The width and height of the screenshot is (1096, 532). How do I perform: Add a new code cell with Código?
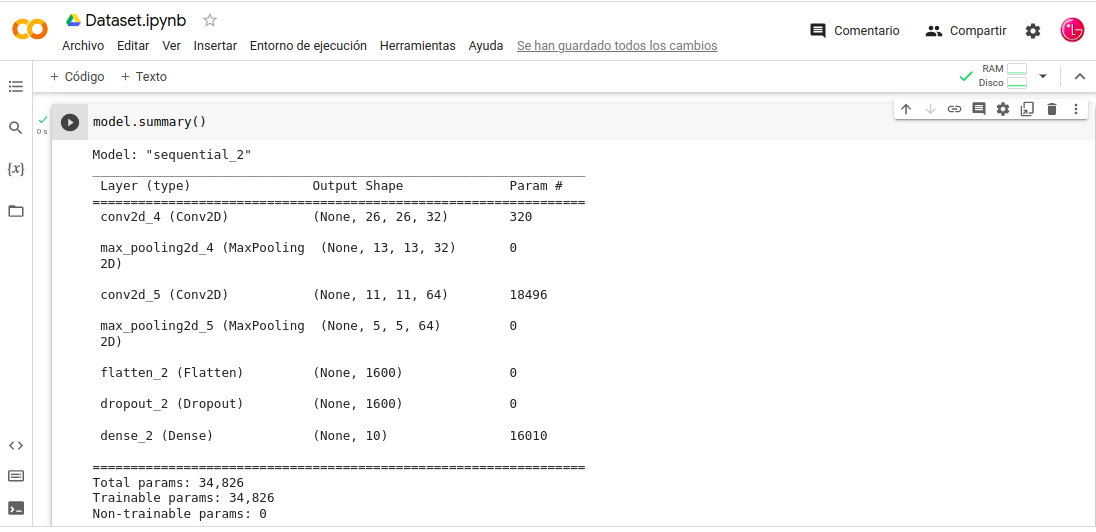click(77, 76)
